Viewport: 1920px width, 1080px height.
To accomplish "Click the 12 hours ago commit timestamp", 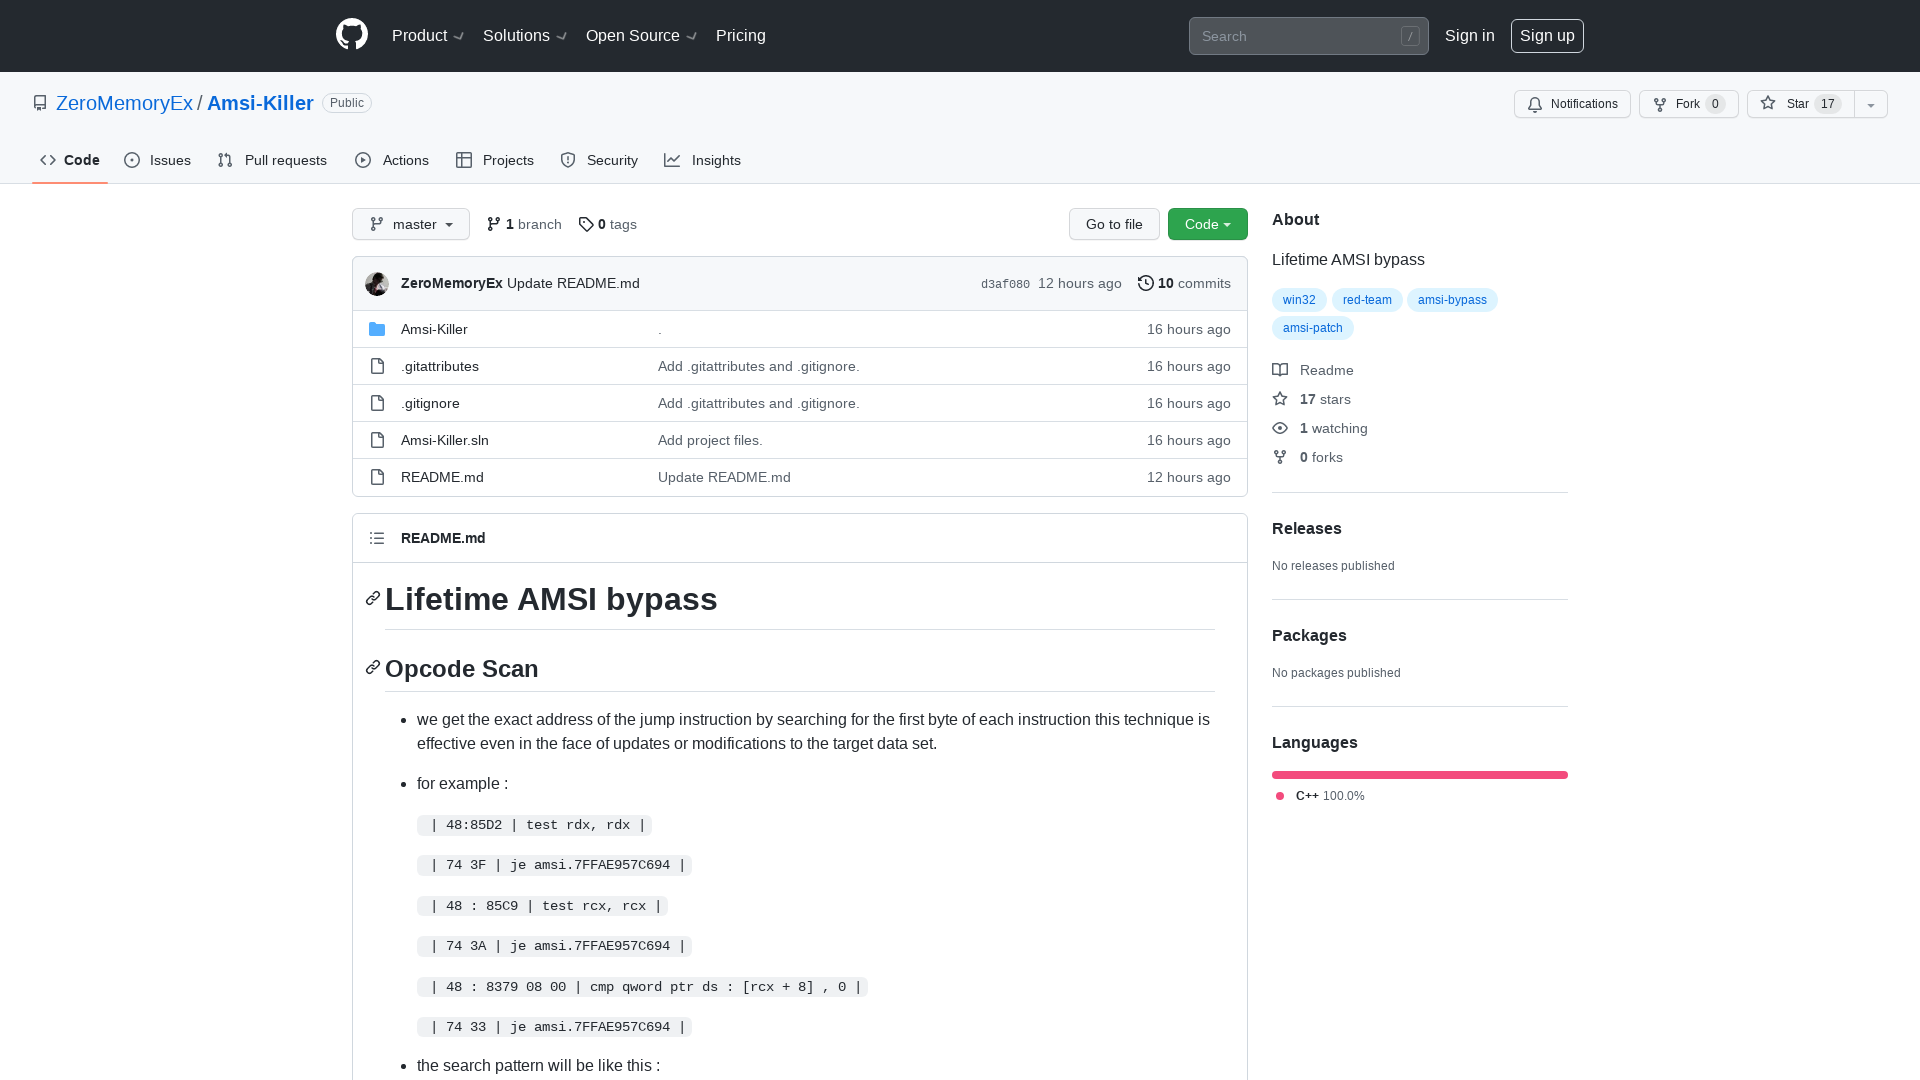I will point(1080,283).
